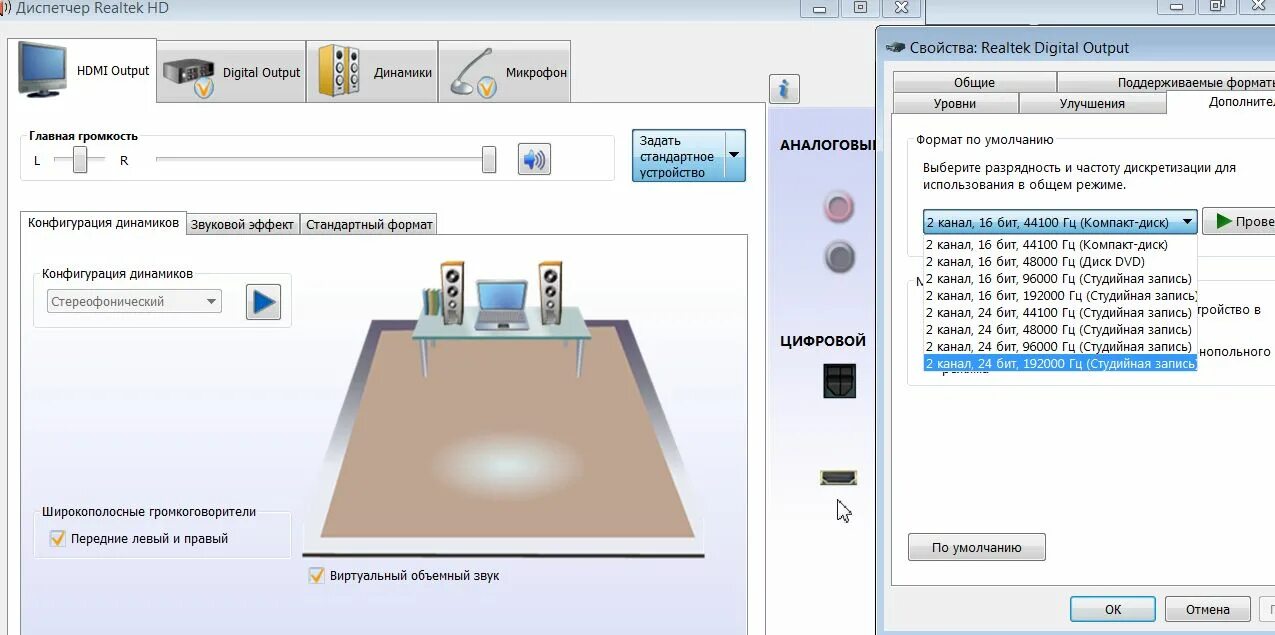
Task: Expand Задать стандартное устройство dropdown arrow
Action: coord(734,155)
